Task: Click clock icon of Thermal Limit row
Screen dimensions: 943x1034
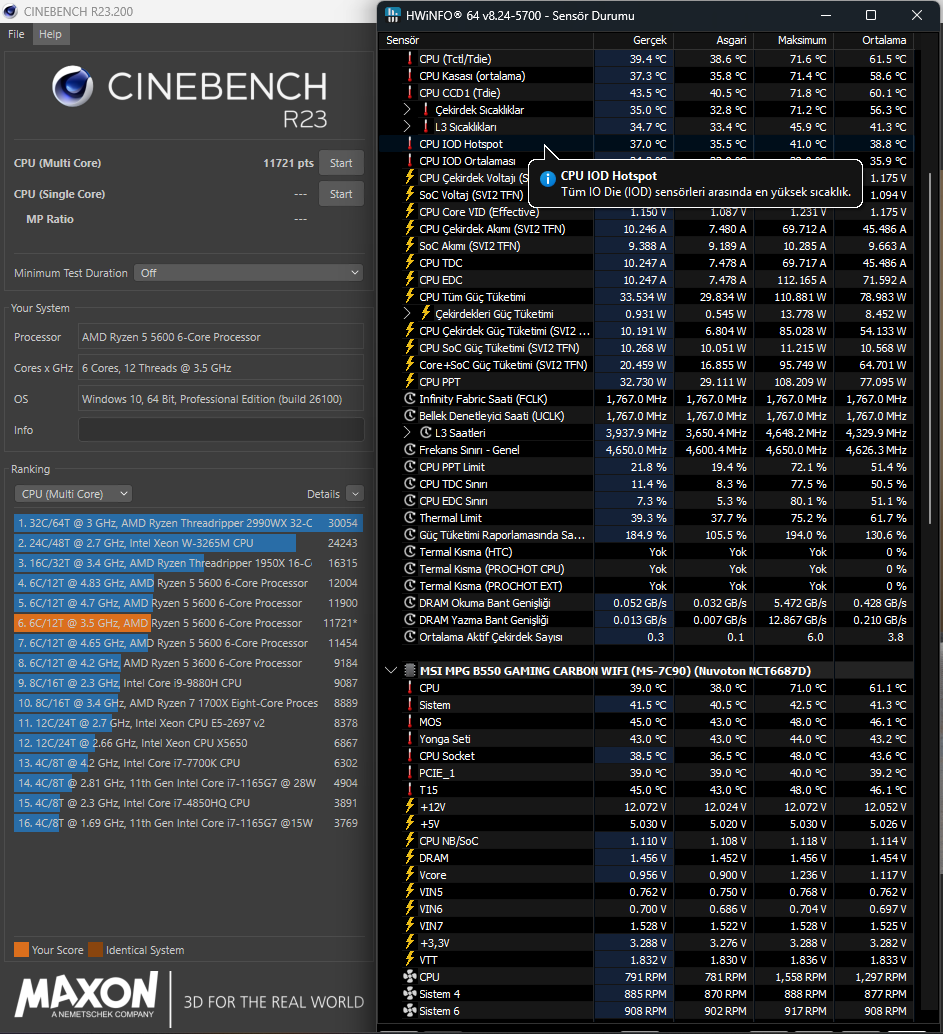Action: coord(410,518)
